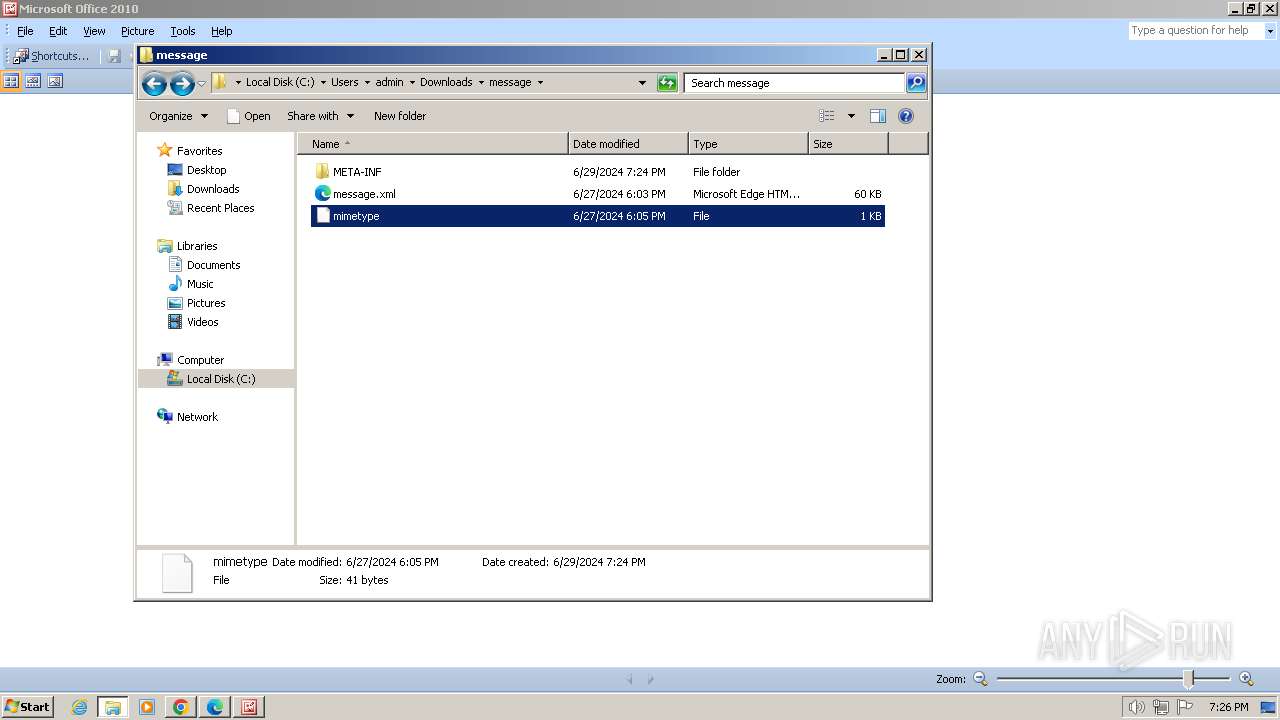Screen dimensions: 1280x720
Task: Open the Picture menu
Action: click(x=137, y=31)
